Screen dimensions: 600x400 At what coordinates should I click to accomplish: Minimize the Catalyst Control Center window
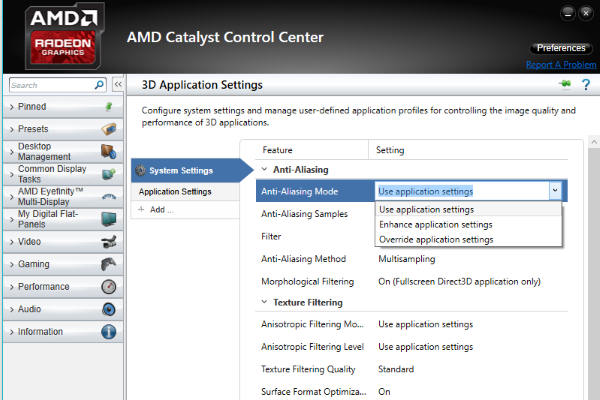[567, 14]
